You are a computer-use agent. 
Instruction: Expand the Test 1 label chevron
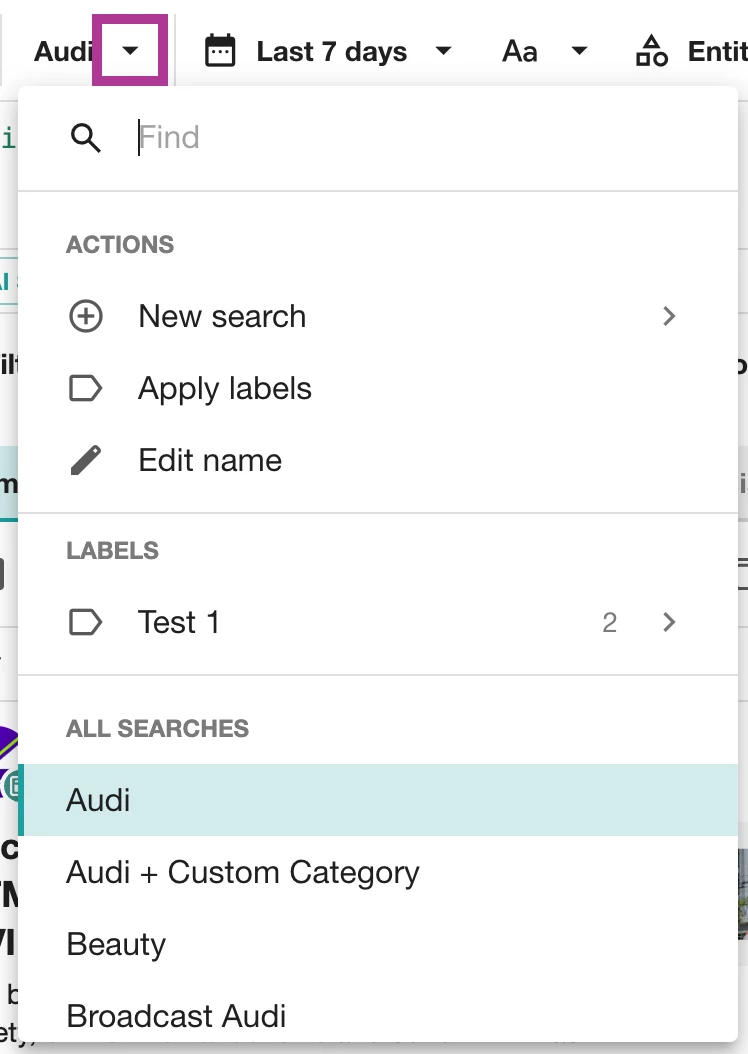[x=669, y=623]
